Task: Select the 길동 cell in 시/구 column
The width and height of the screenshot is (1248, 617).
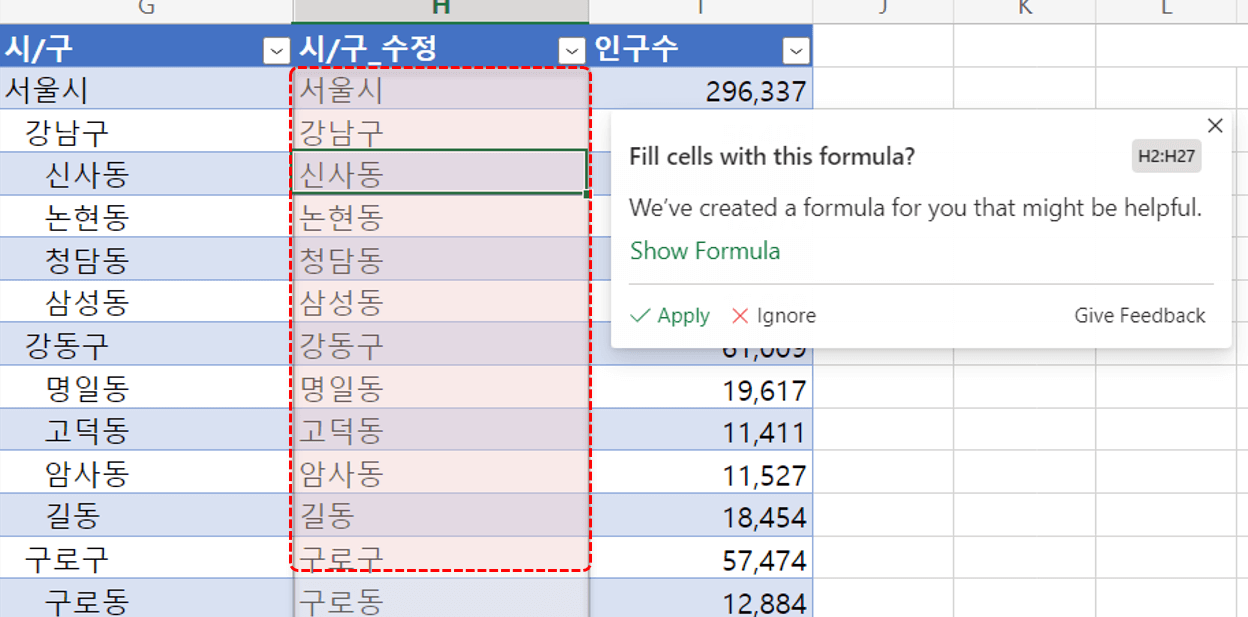Action: tap(146, 516)
